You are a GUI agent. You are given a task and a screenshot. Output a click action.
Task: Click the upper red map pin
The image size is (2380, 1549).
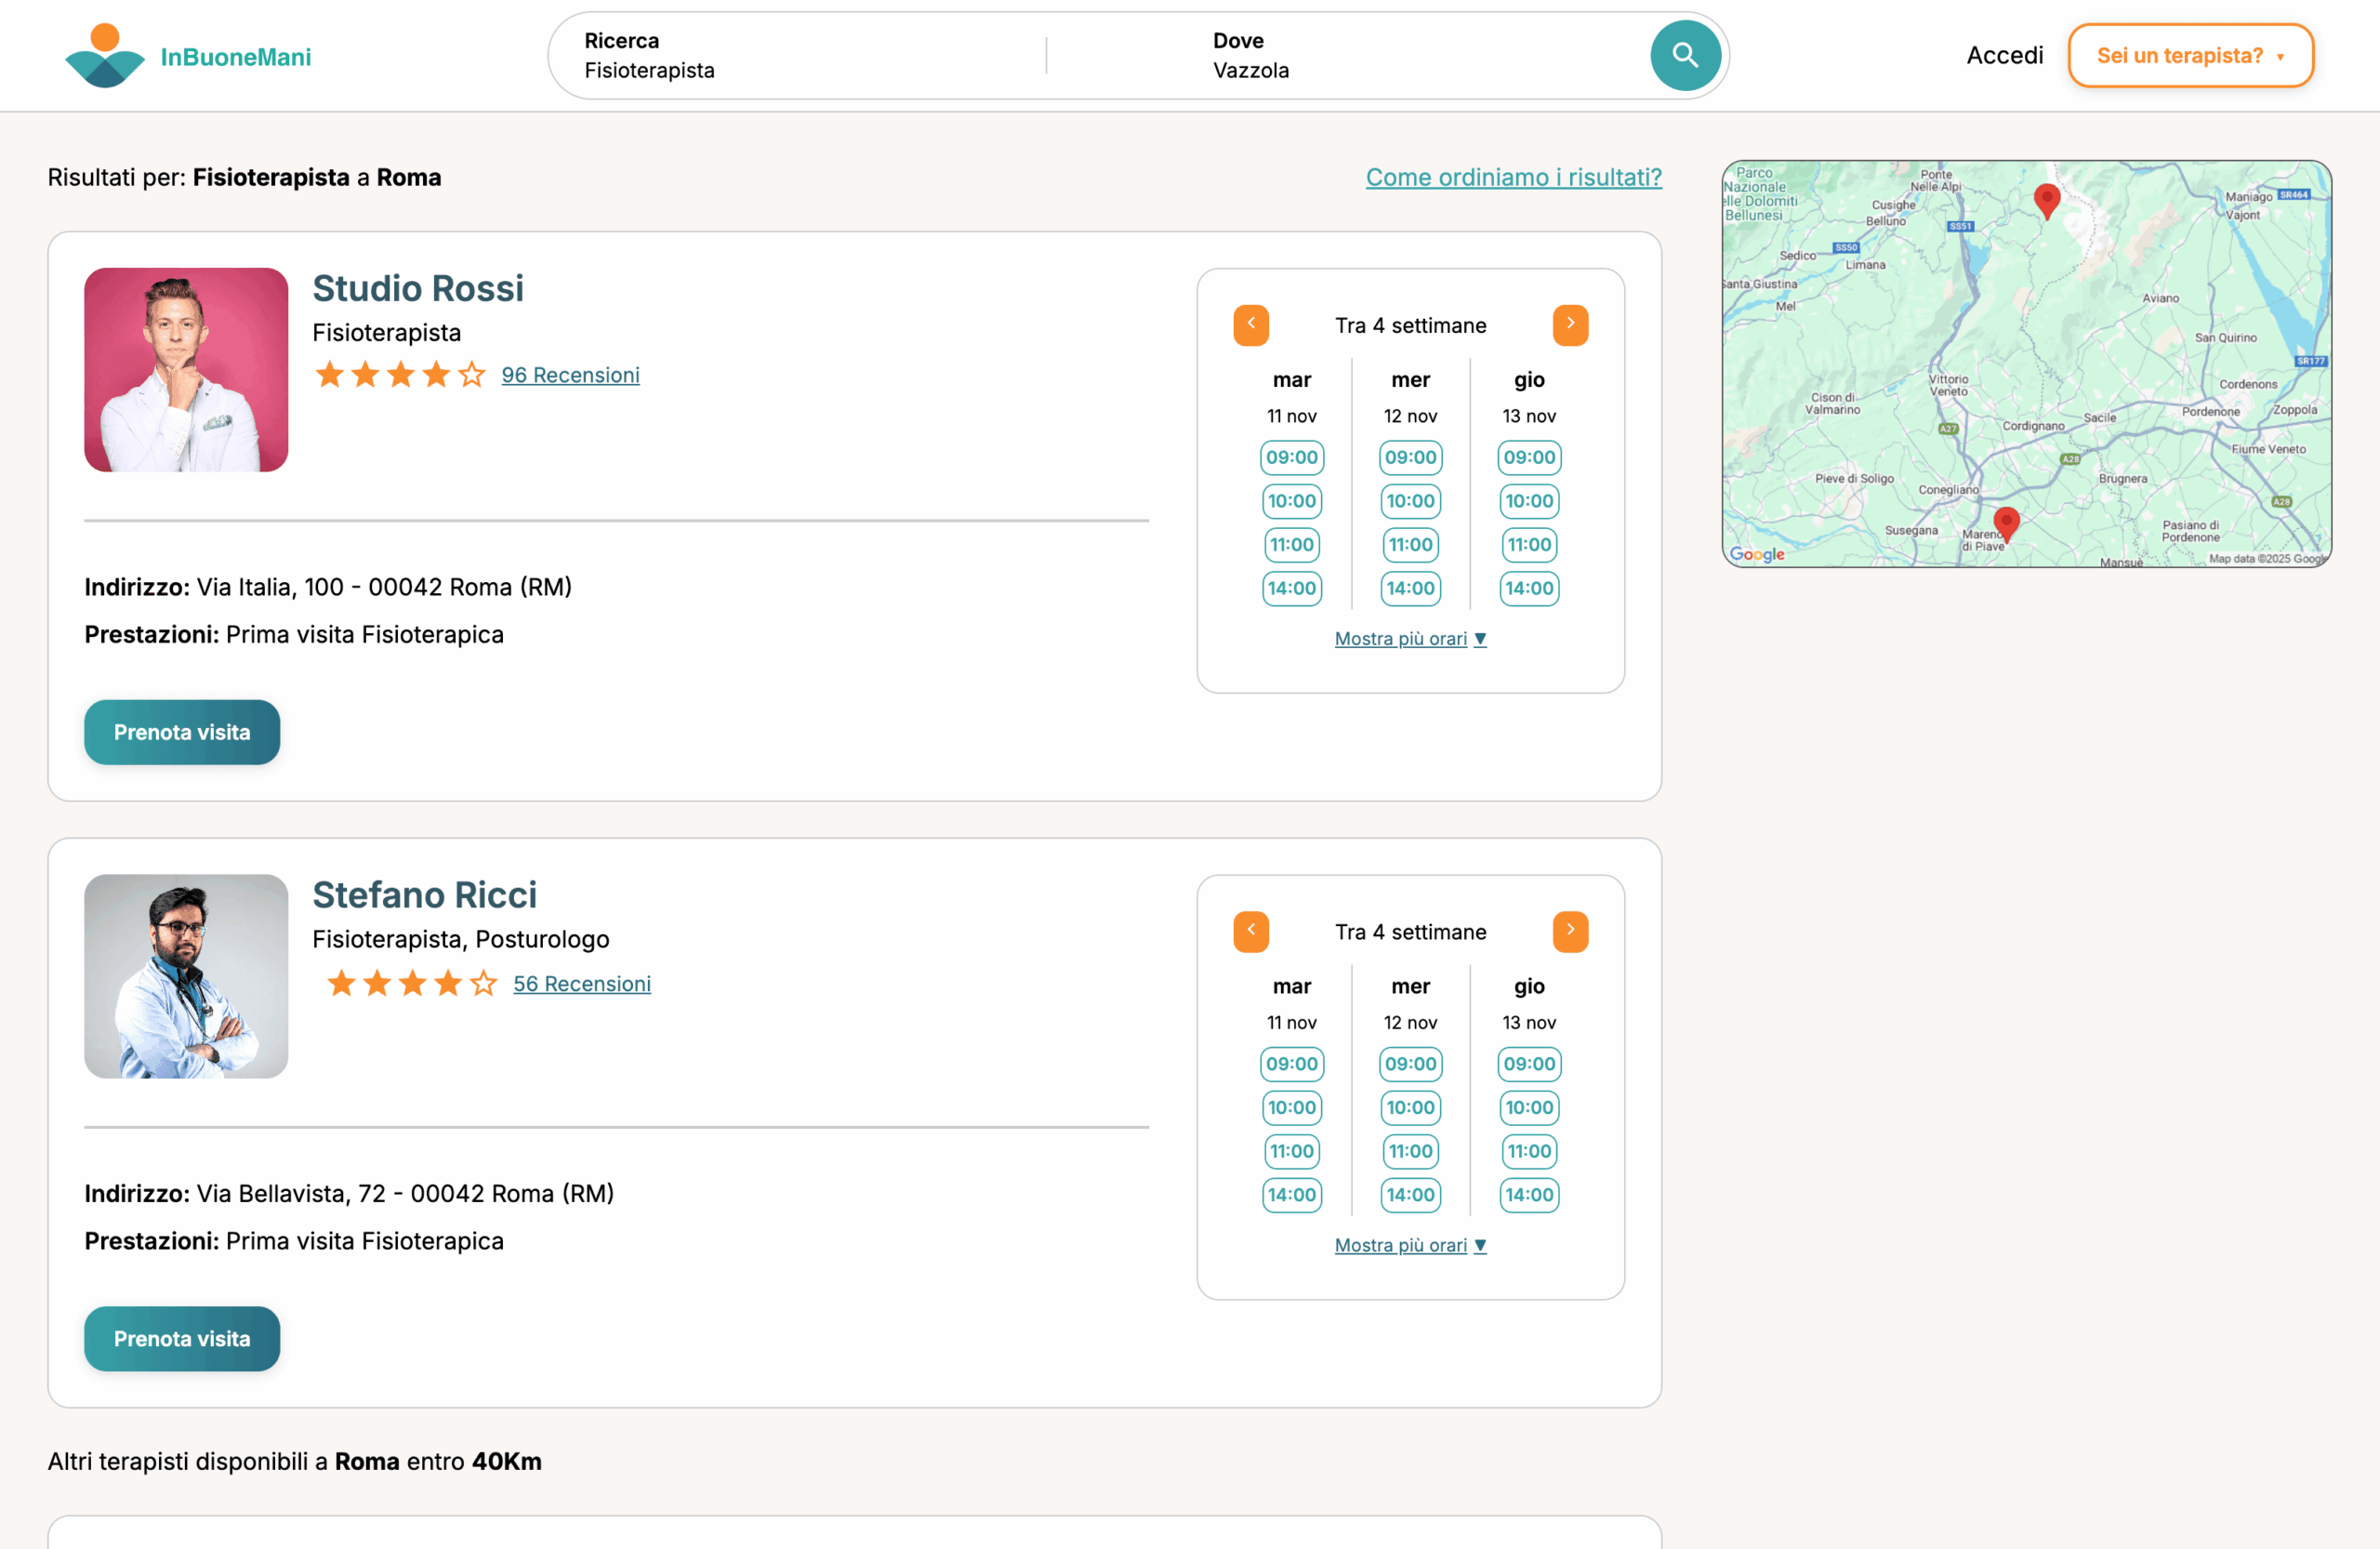(x=2046, y=199)
